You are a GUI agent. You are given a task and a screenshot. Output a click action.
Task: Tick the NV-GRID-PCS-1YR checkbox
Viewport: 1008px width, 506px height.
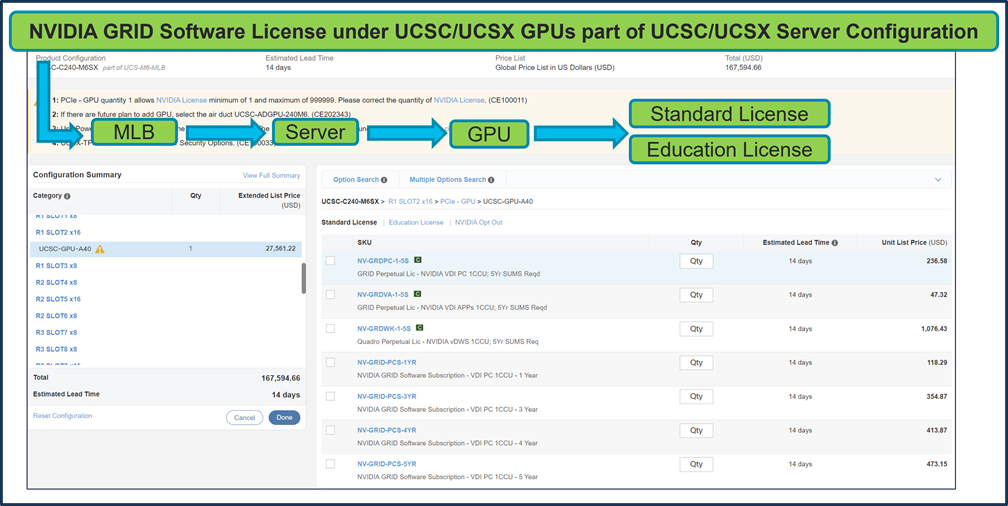click(x=330, y=363)
